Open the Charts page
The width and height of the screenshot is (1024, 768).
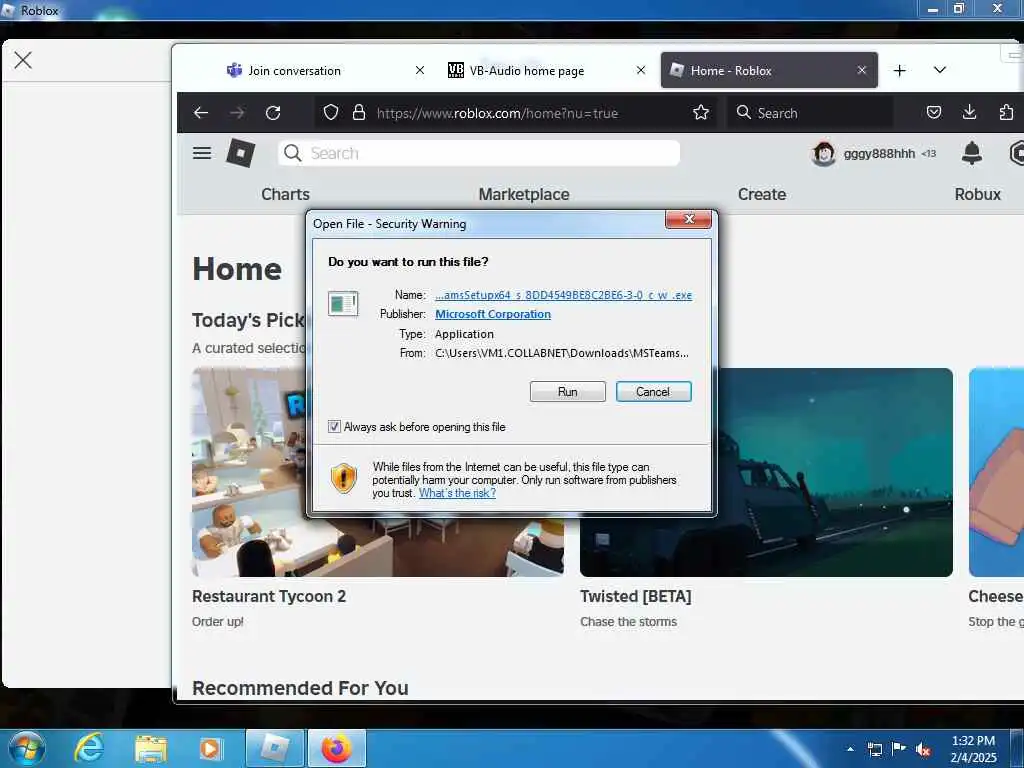click(x=285, y=194)
